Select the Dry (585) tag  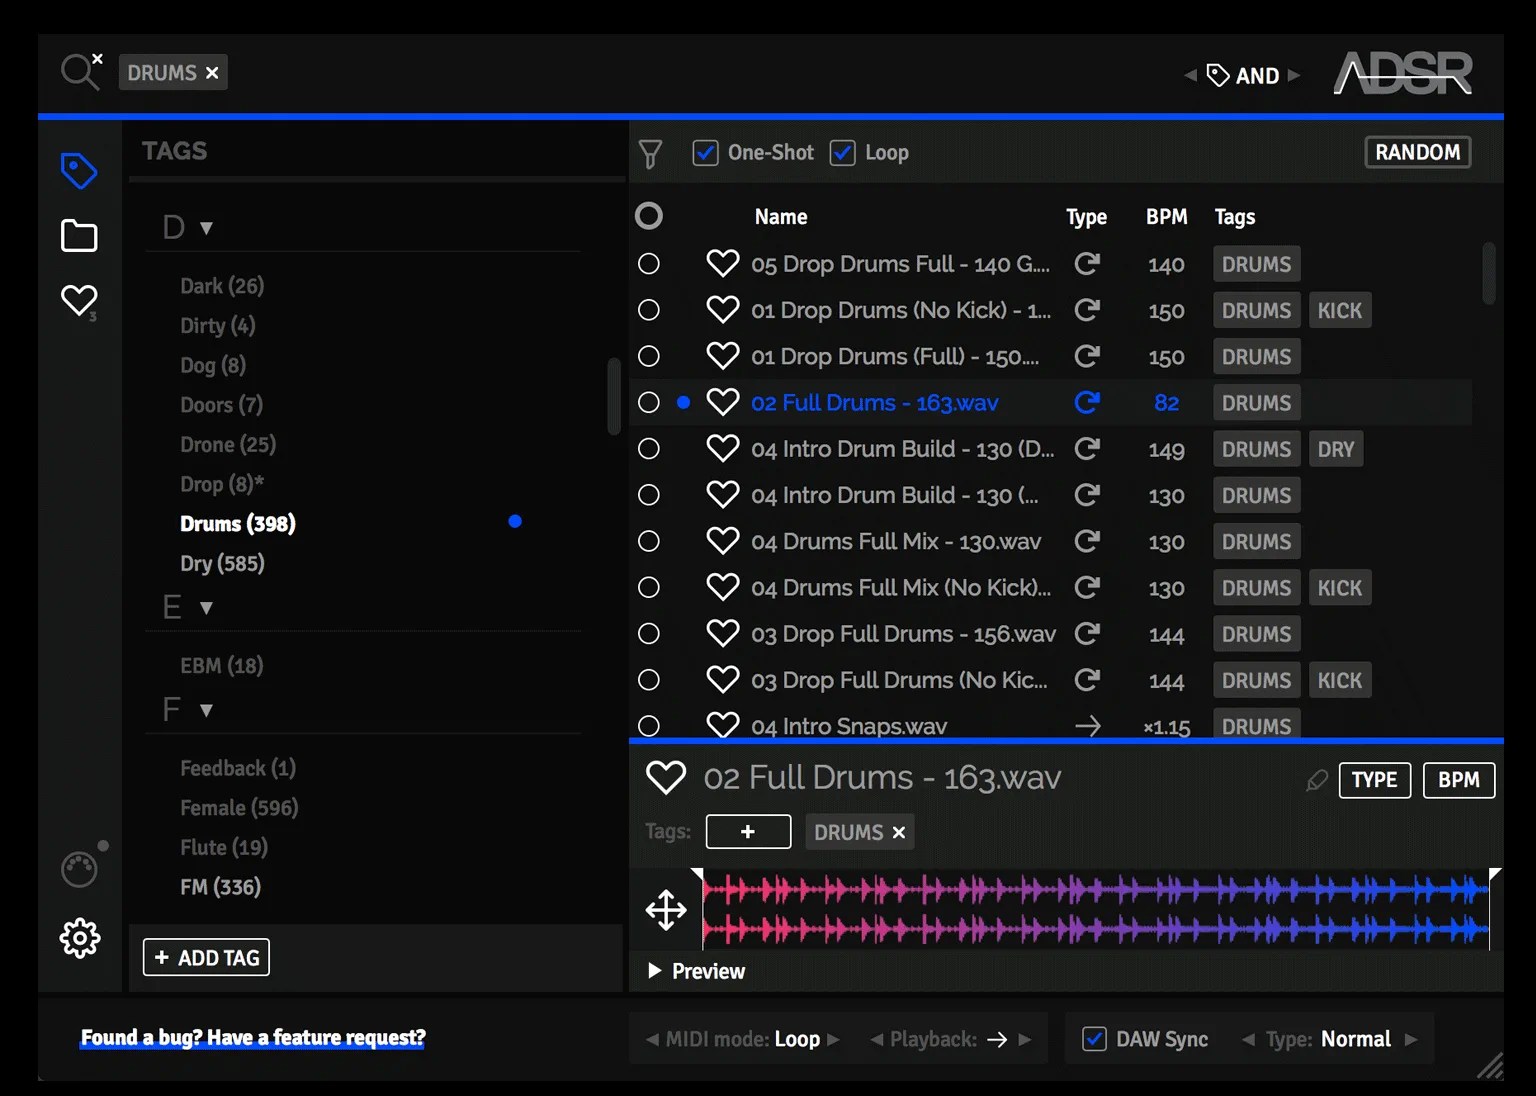click(222, 563)
